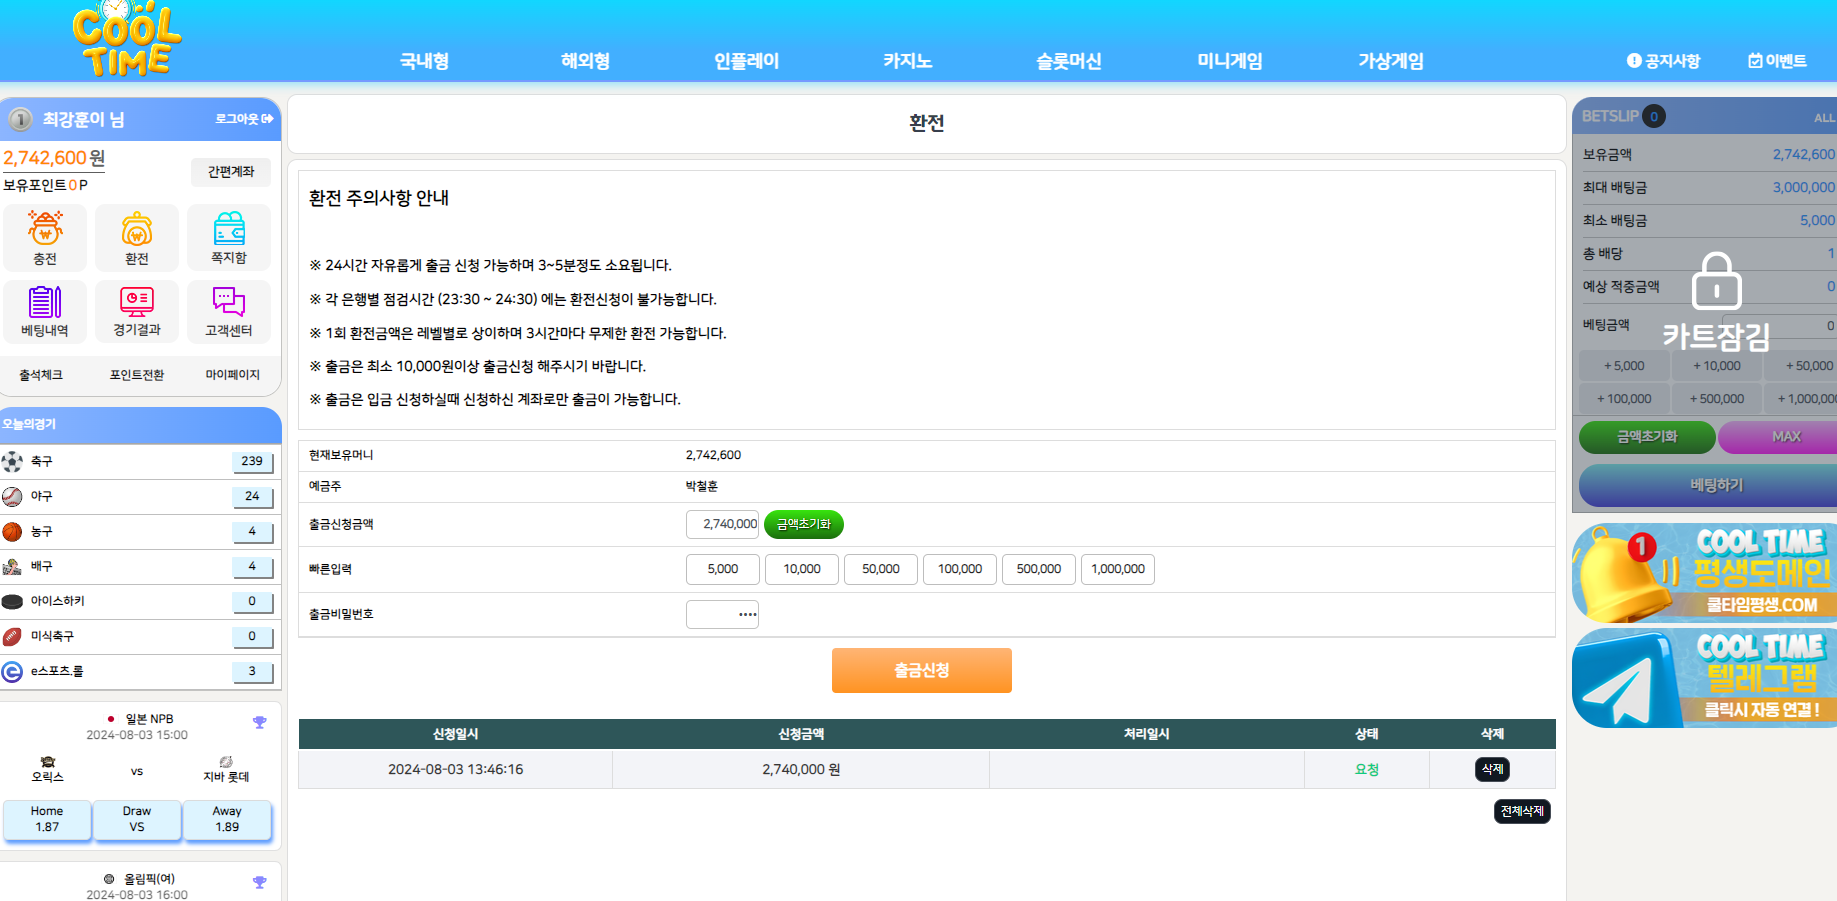Image resolution: width=1837 pixels, height=901 pixels.
Task: Click the trophy icon beside 일본 NPB
Action: [x=260, y=722]
